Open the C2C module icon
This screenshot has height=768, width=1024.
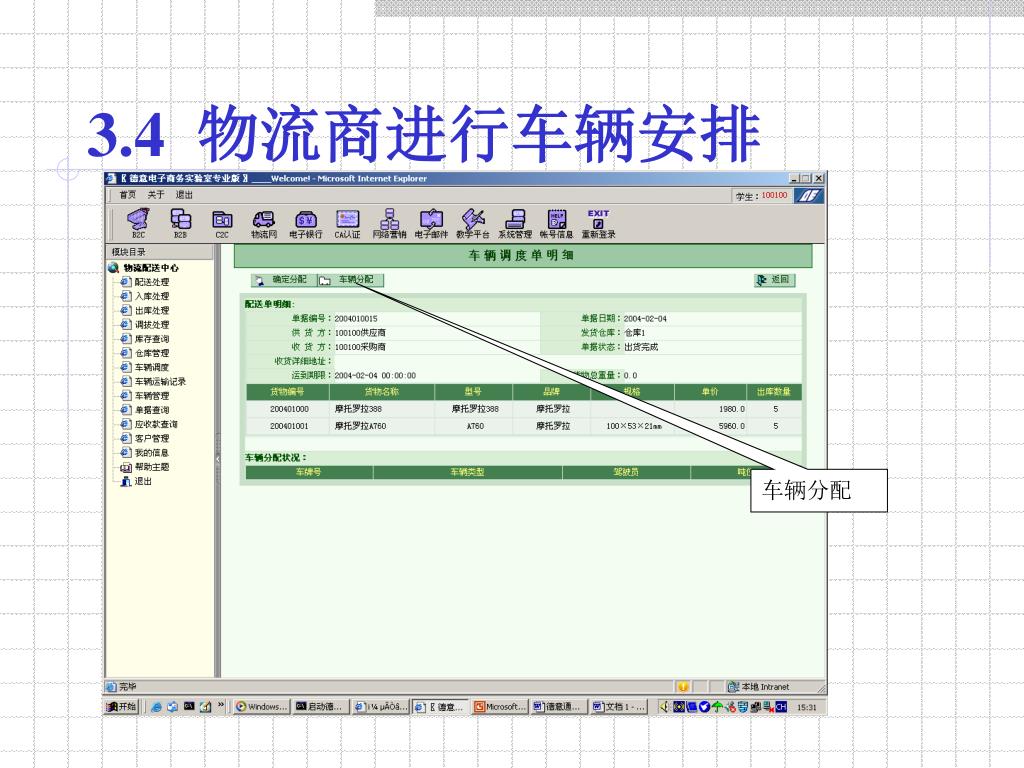(222, 223)
